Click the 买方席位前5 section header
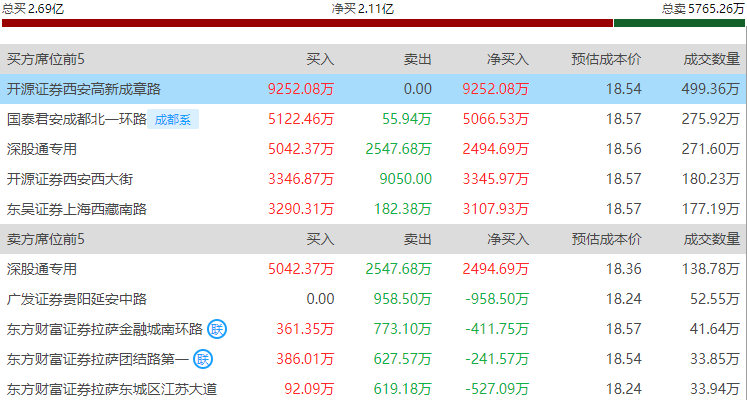 coord(46,59)
